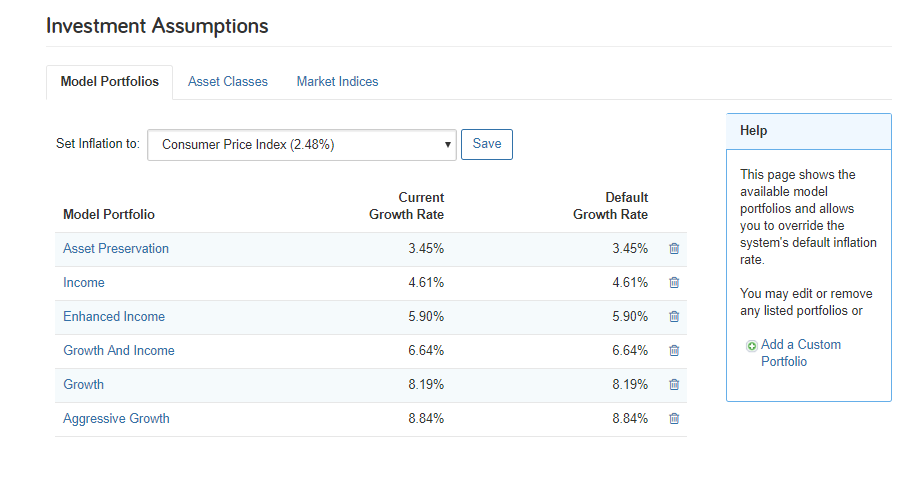Click trash icon for Income row
This screenshot has width=922, height=481.
[674, 283]
